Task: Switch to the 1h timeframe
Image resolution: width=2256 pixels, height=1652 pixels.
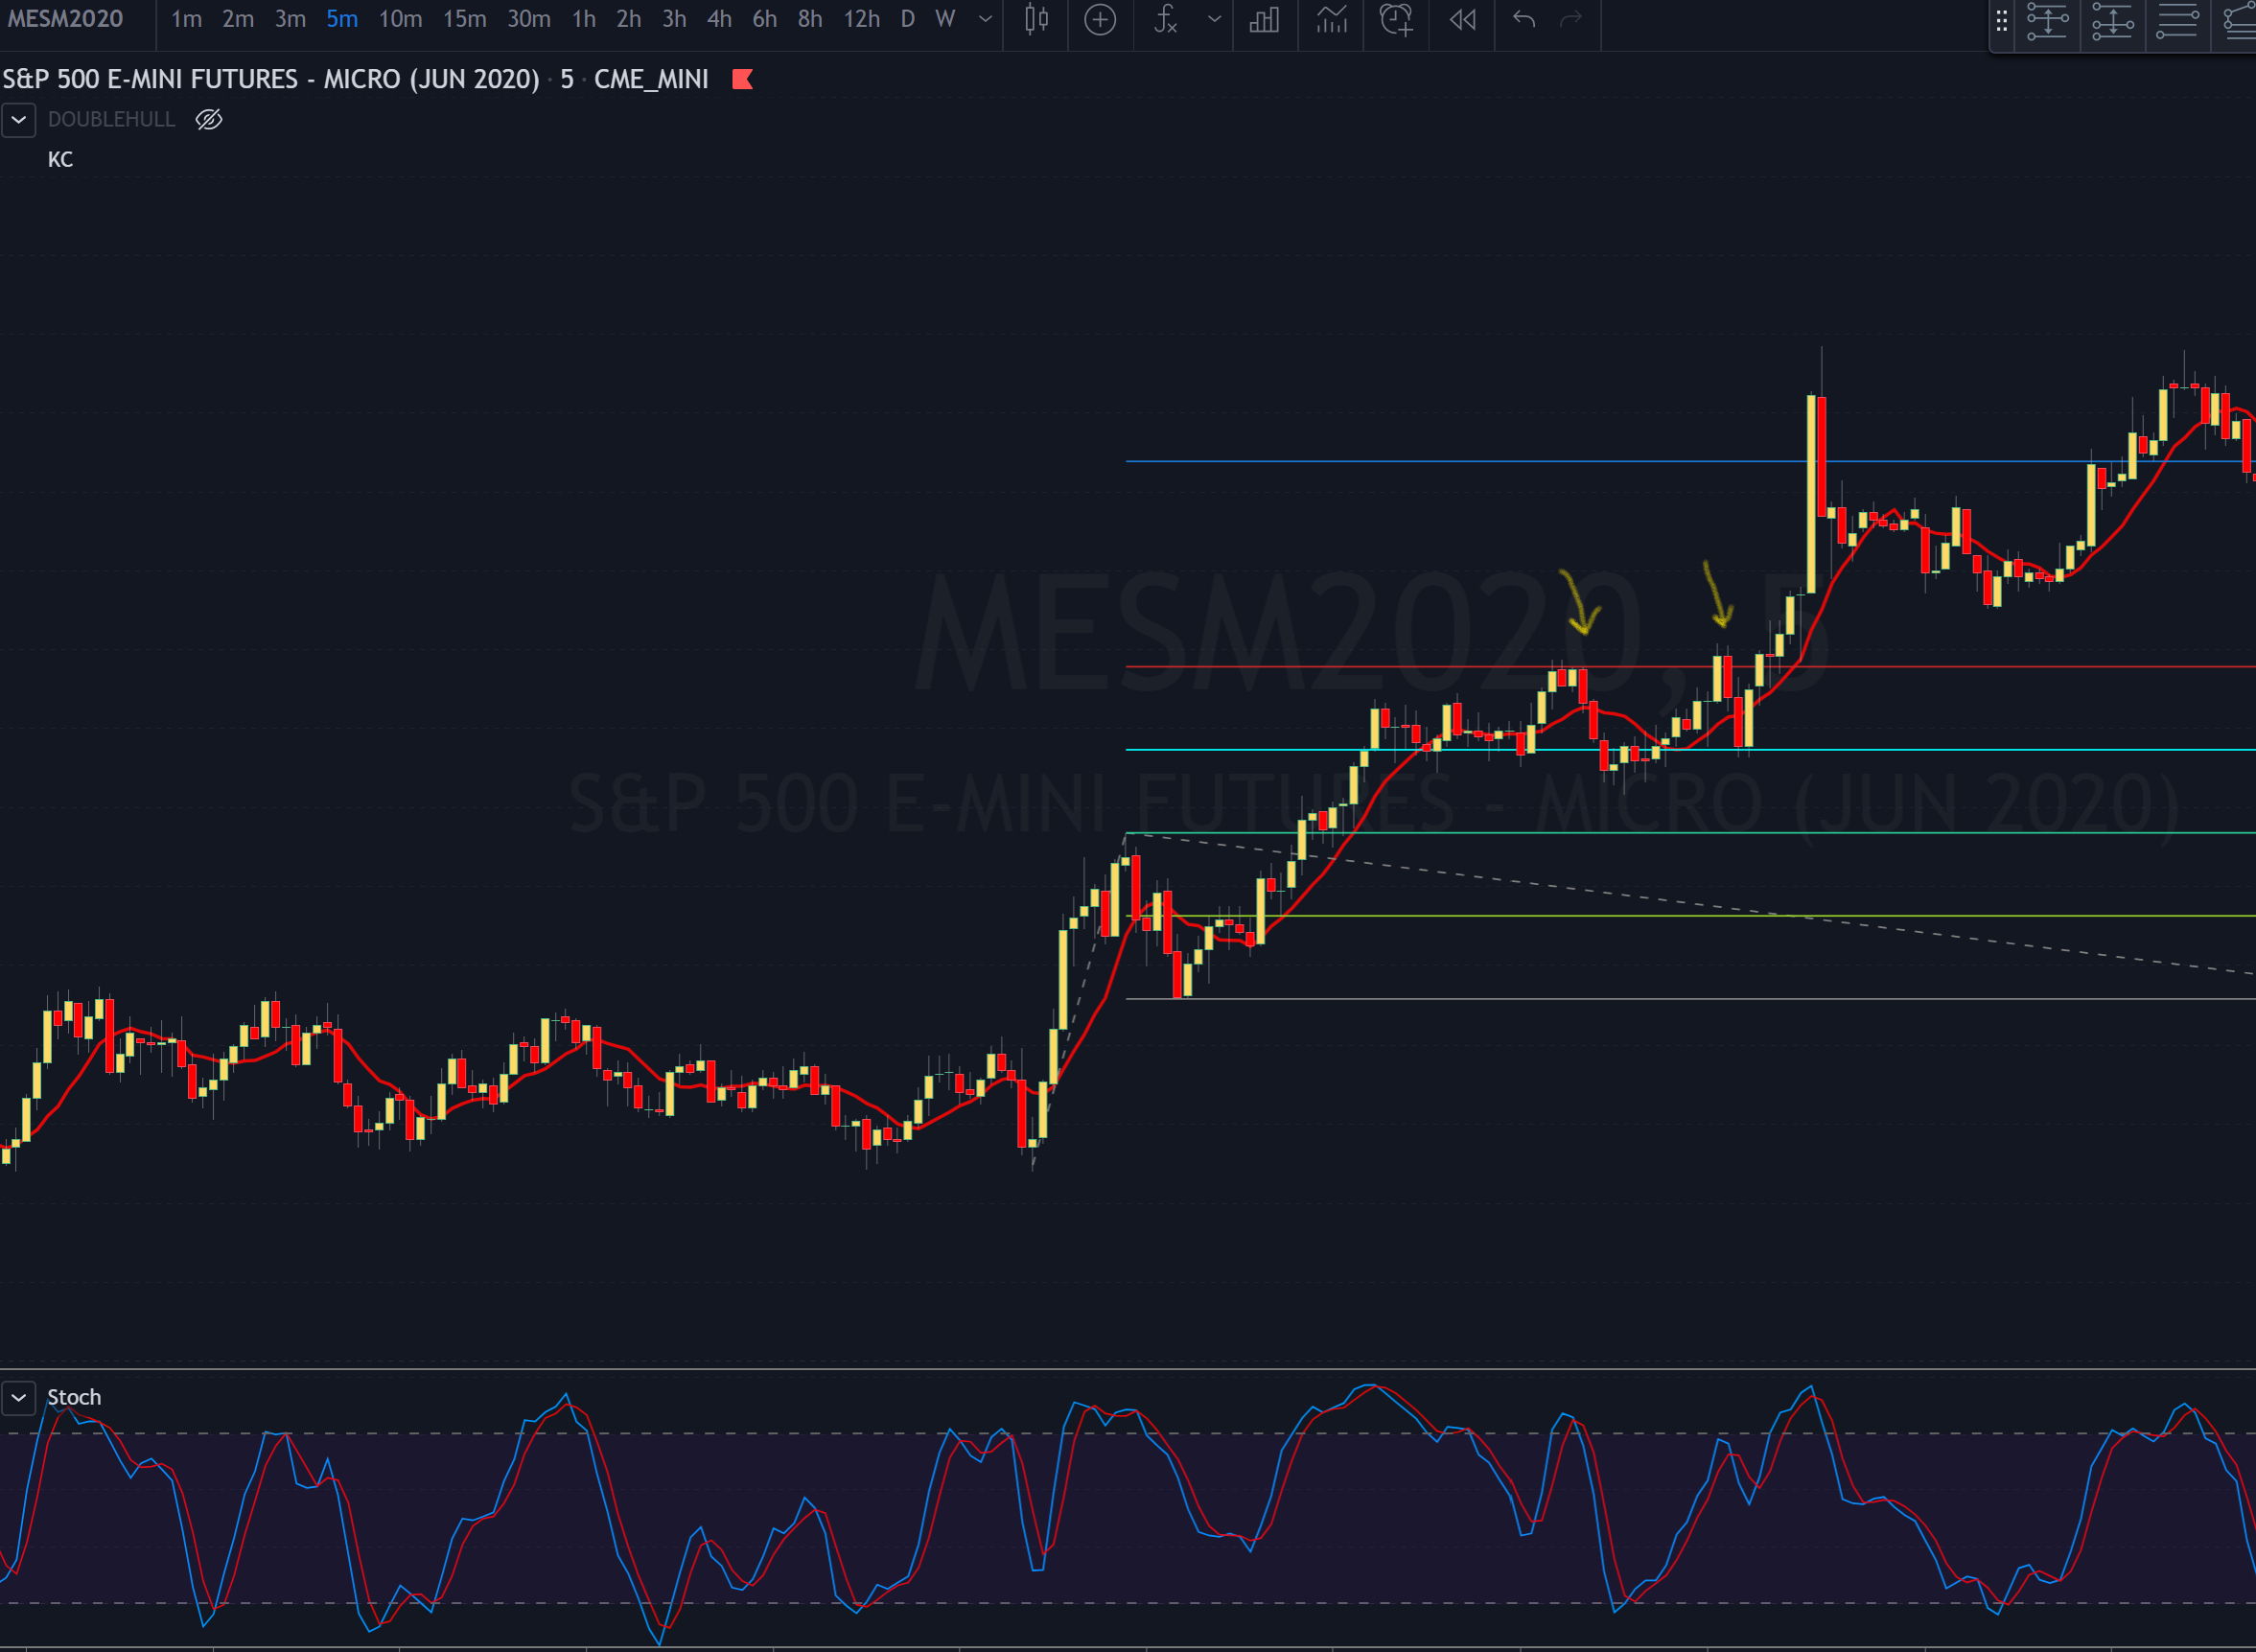Action: [584, 20]
